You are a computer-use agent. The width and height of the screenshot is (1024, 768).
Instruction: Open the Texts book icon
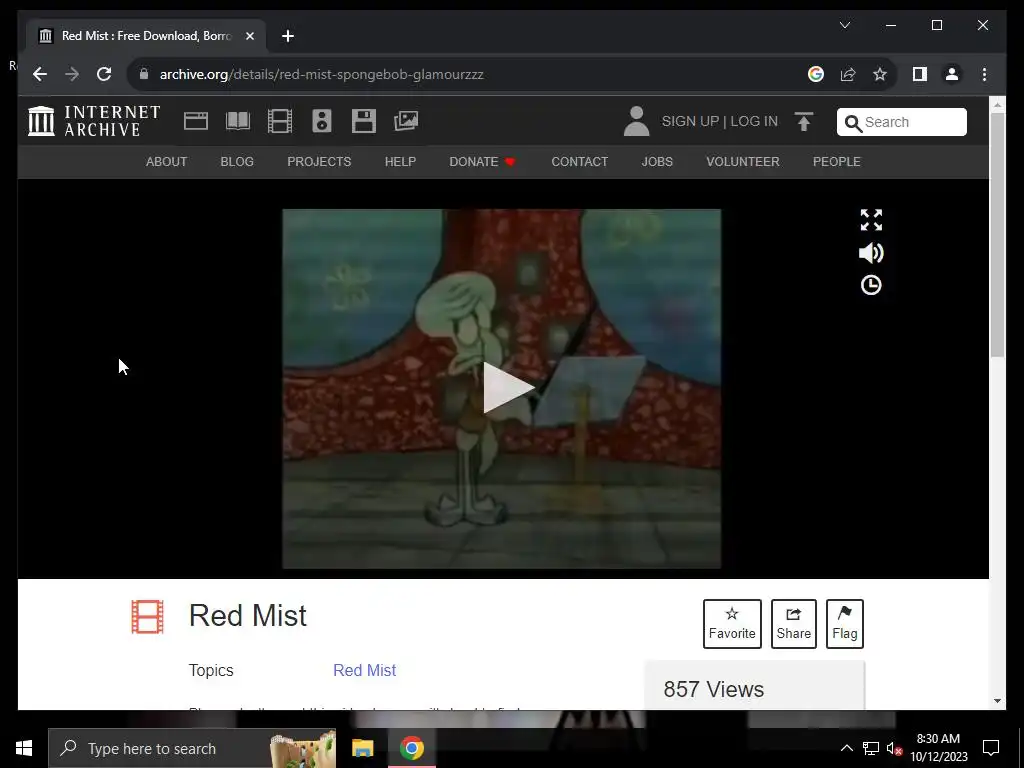[x=238, y=121]
